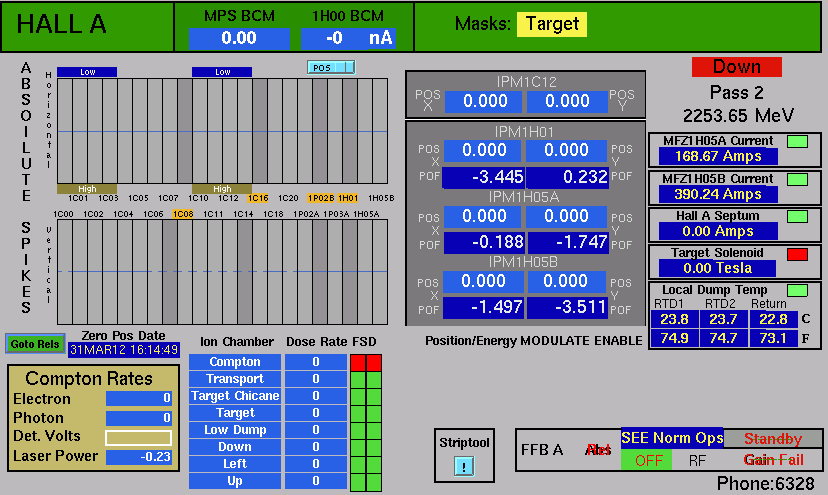Screen dimensions: 828x495
Task: Click RTD2 Celsius value 23.7
Action: tap(723, 320)
